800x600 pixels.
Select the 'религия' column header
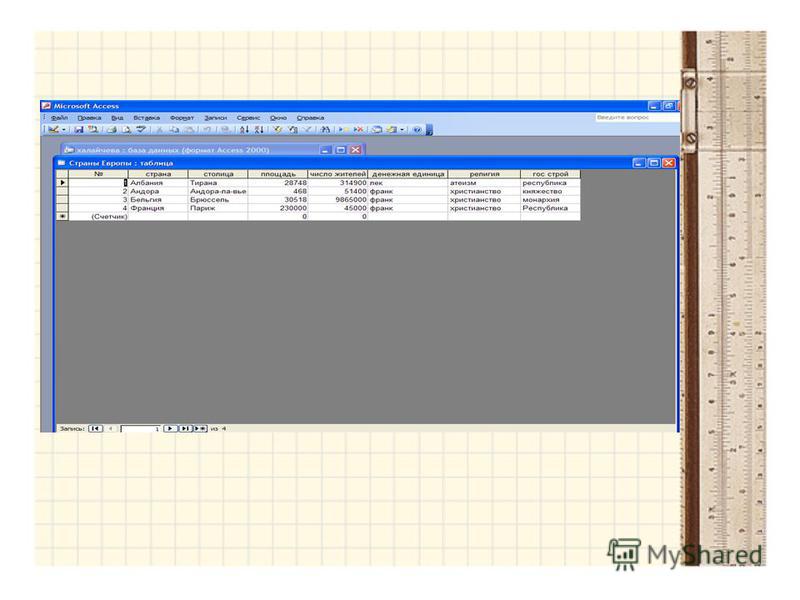(x=484, y=174)
